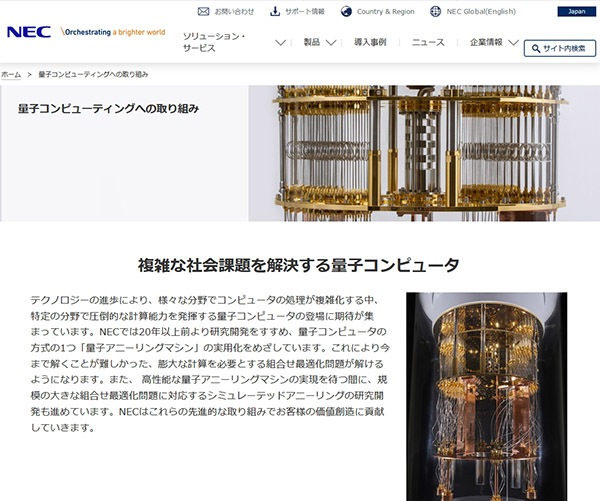Expand the 企業情報 dropdown chevron
This screenshot has width=600, height=501.
point(514,42)
